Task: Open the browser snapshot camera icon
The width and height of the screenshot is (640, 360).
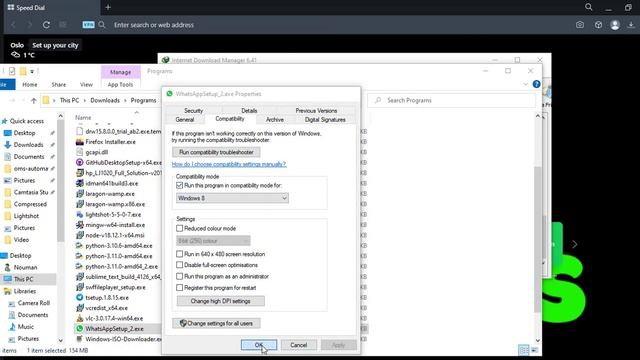Action: [x=580, y=25]
